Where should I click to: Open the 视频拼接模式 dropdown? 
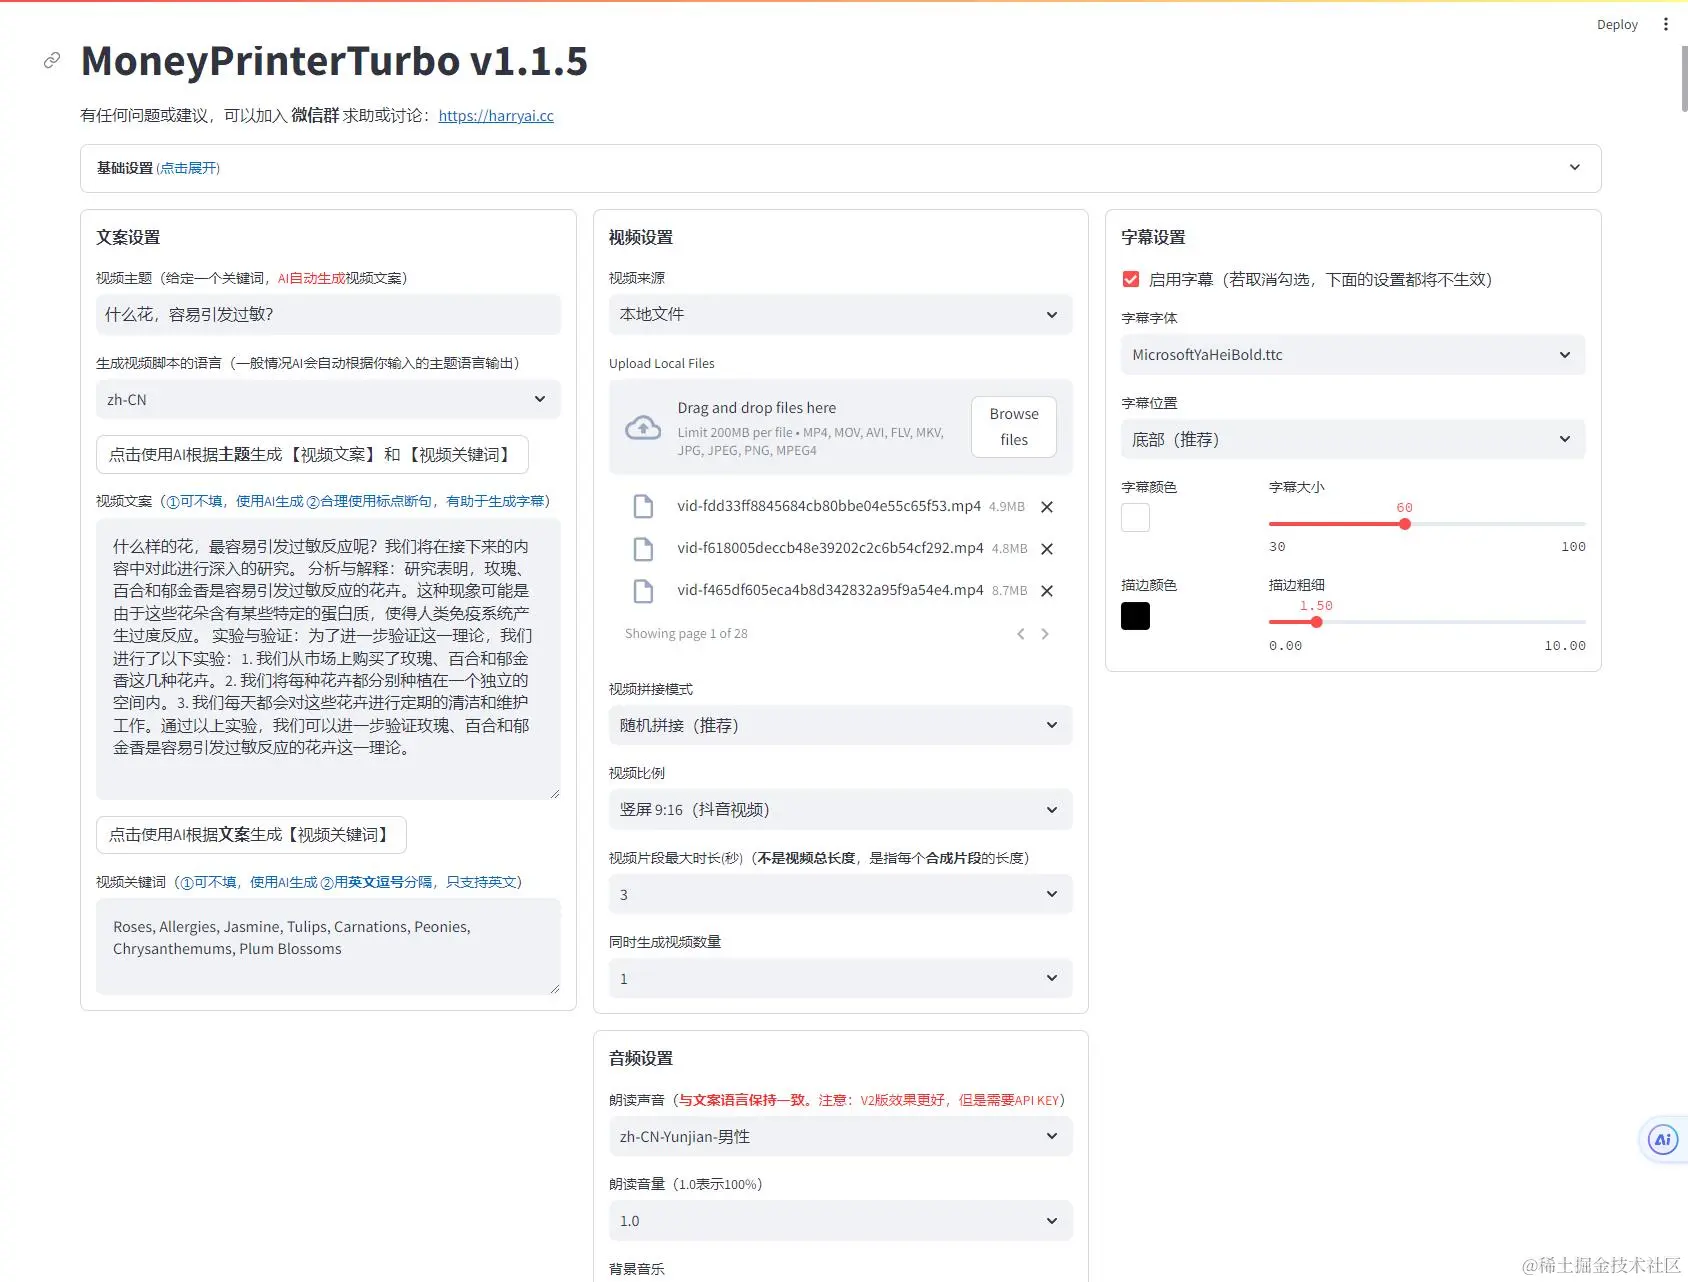pos(840,725)
